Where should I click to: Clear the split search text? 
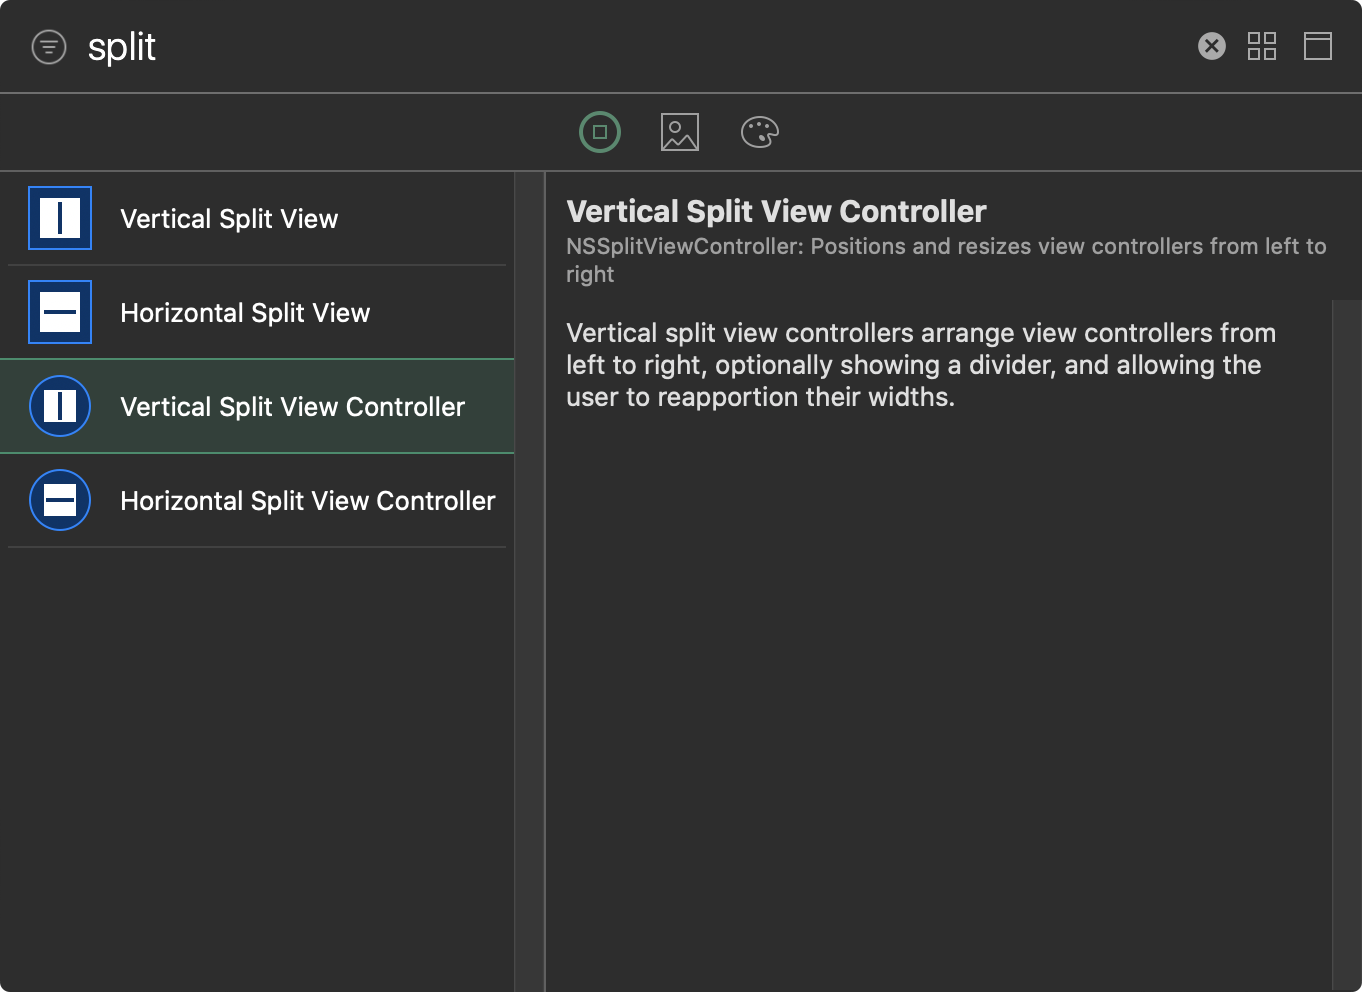click(1211, 46)
